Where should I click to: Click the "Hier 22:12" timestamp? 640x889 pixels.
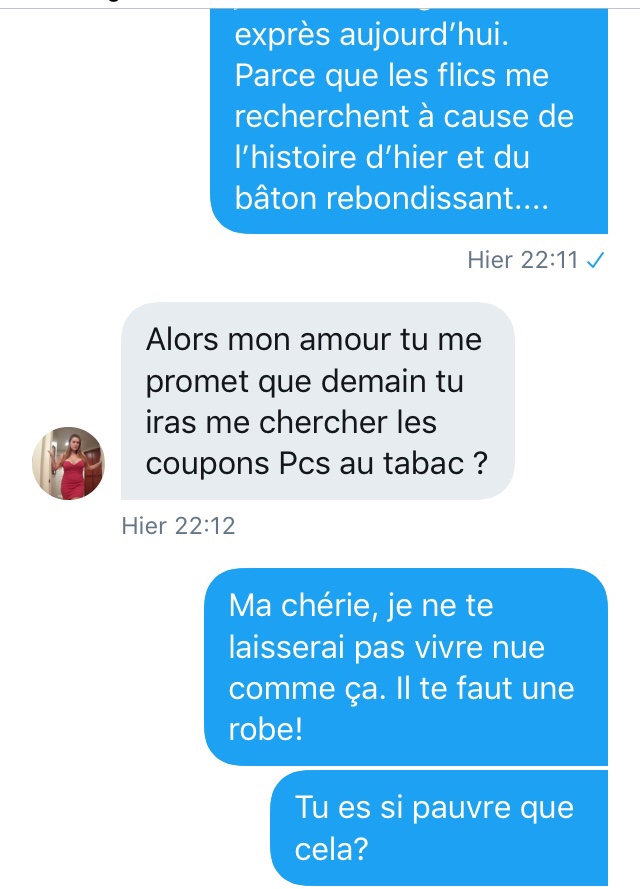[x=178, y=526]
